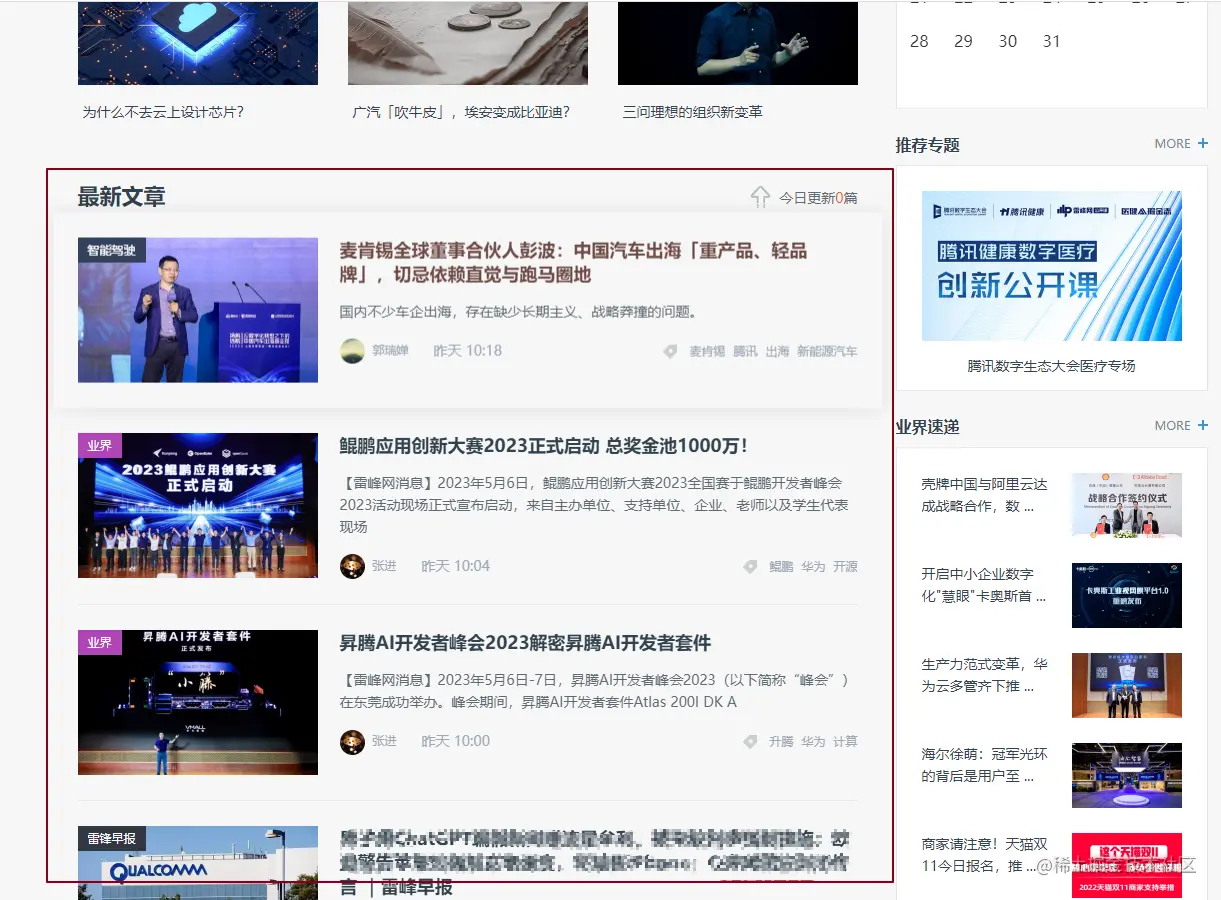
Task: Open MORE link for 推荐专题
Action: 1172,144
